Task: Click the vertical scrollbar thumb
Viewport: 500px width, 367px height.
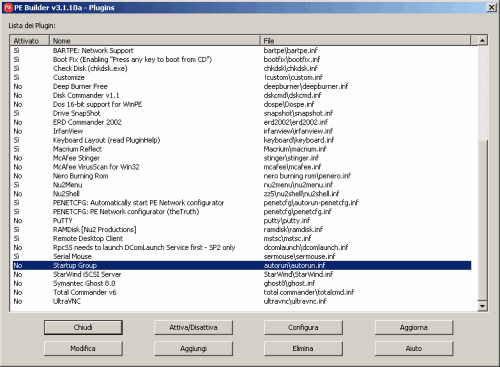Action: [482, 220]
